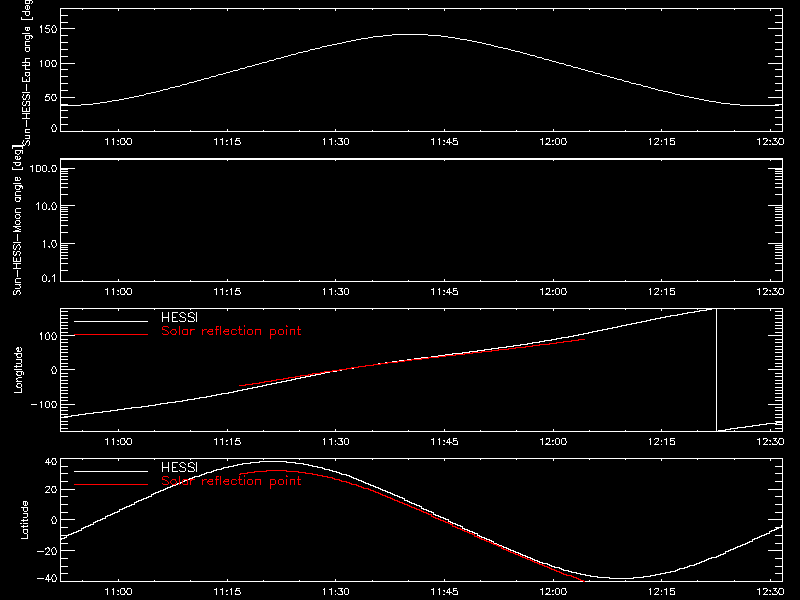Viewport: 800px width, 600px height.
Task: Click the vertical wrap line in Longitude plot
Action: point(716,370)
